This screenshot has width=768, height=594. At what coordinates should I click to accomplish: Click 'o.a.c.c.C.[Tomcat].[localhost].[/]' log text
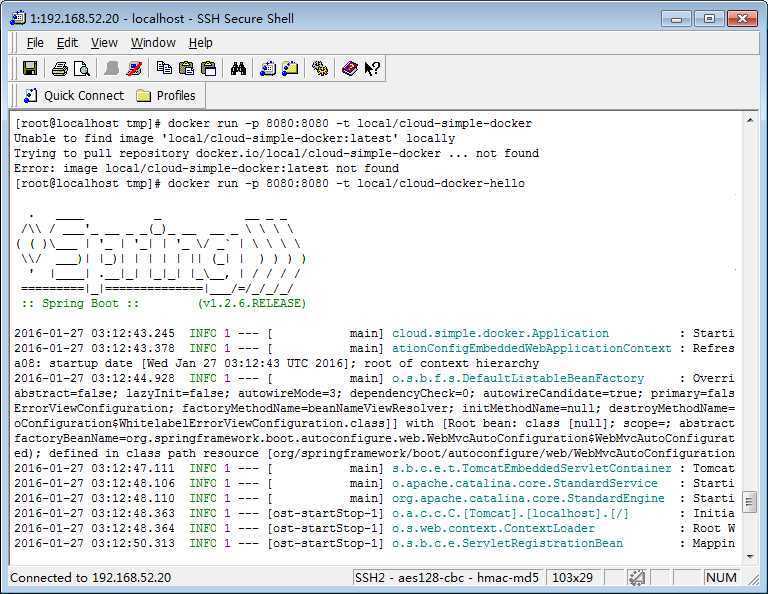(x=510, y=514)
